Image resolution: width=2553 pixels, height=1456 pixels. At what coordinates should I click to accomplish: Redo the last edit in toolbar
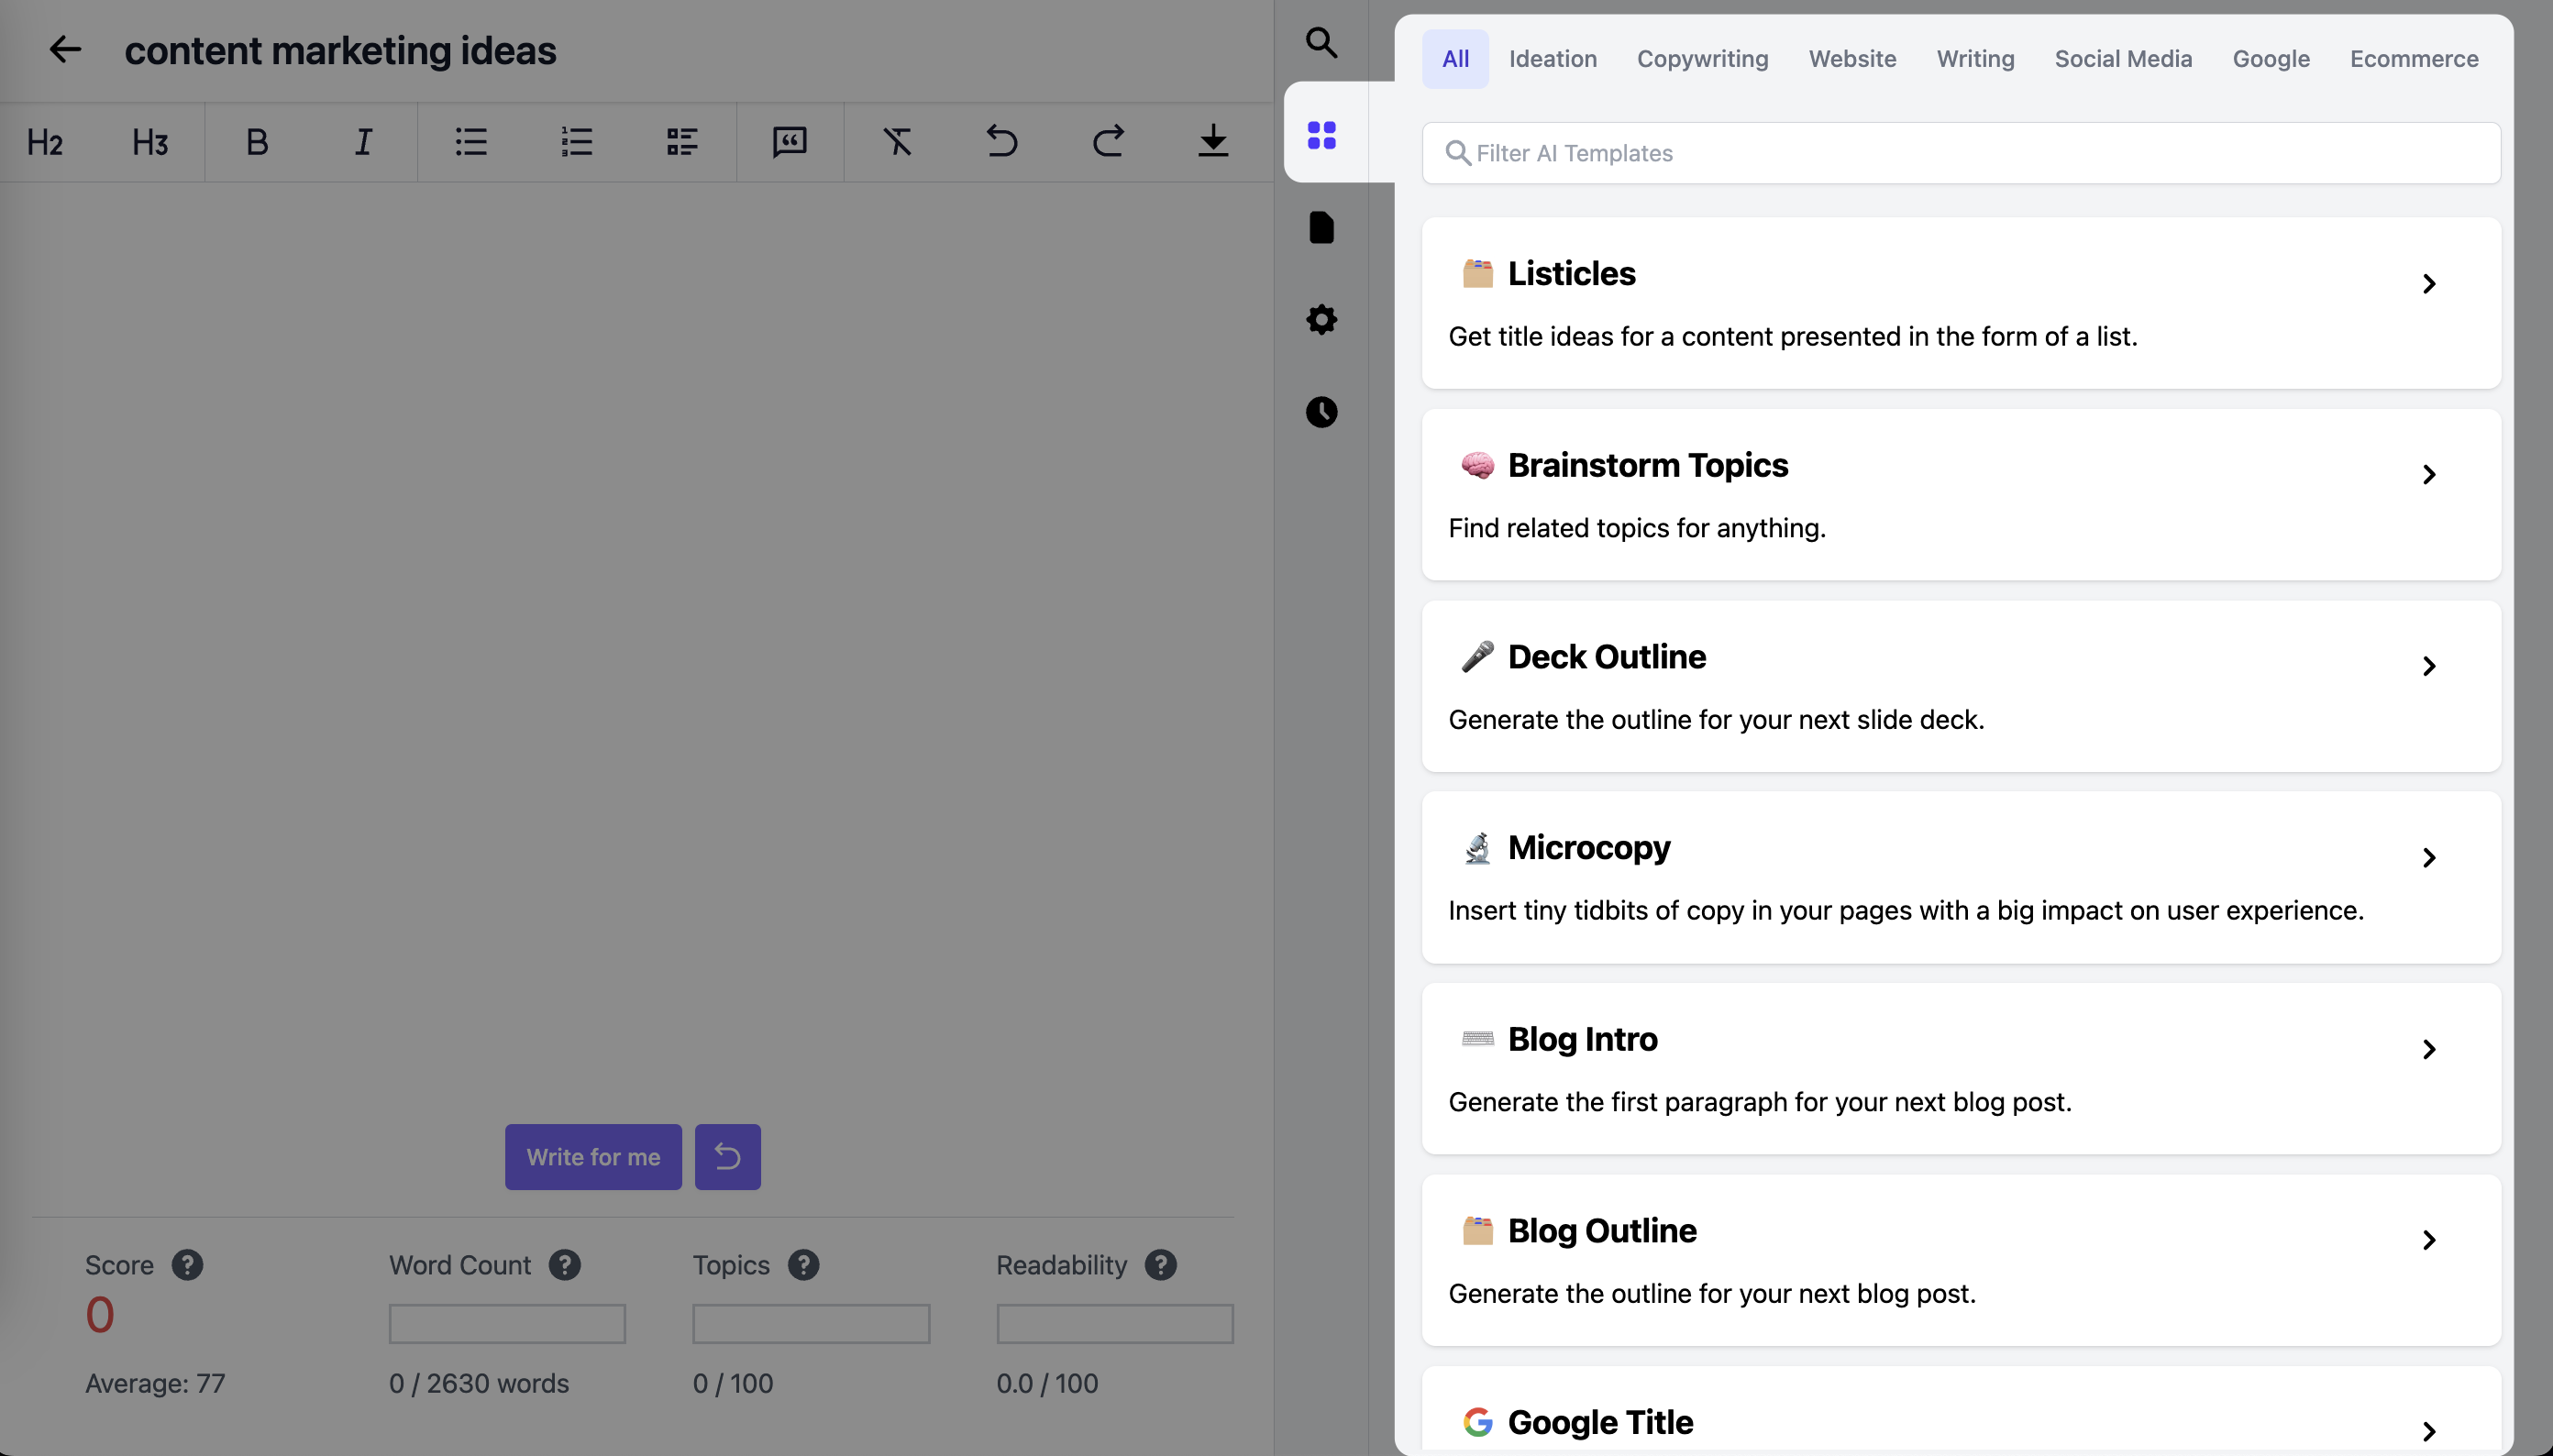click(x=1108, y=141)
